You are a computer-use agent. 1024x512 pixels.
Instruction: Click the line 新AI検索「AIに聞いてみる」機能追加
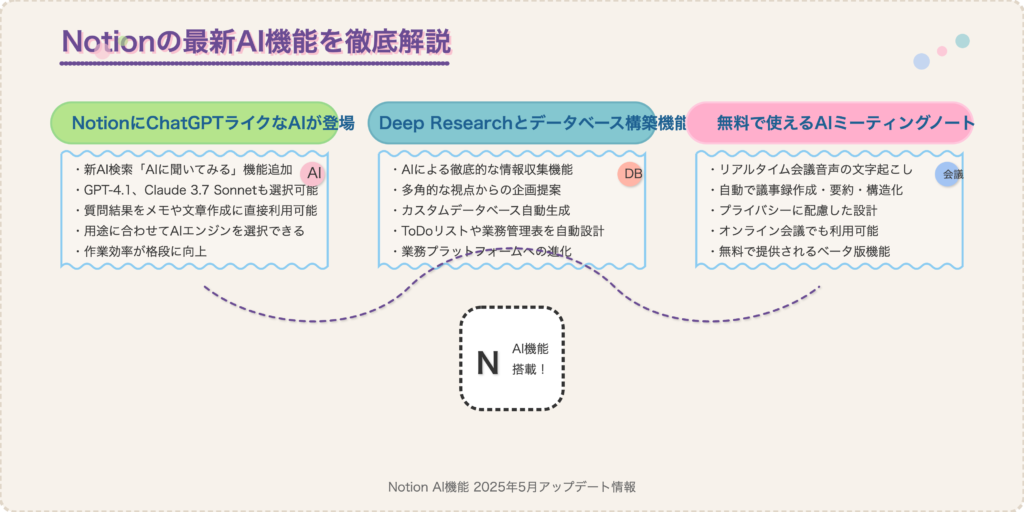point(184,170)
